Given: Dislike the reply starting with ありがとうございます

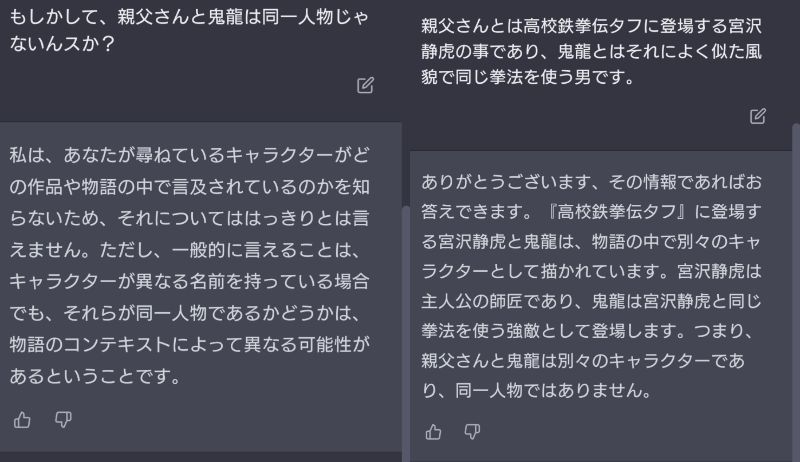Looking at the screenshot, I should click(473, 432).
